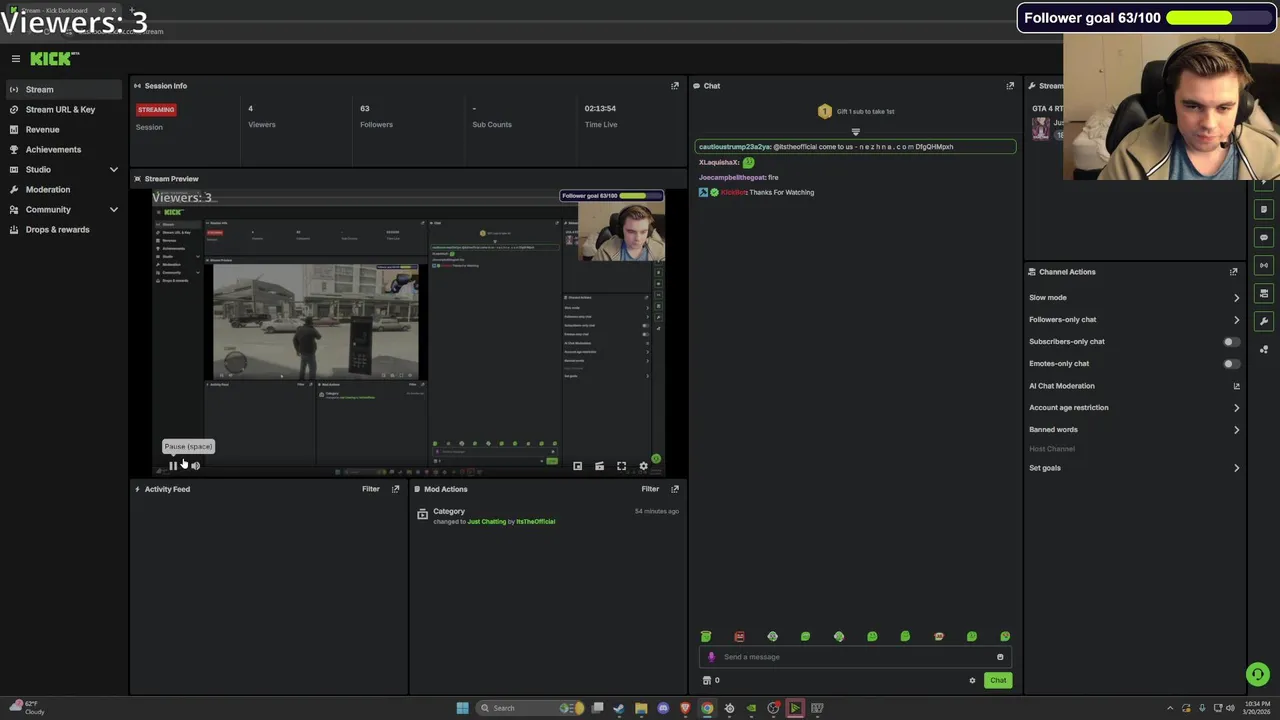Click the Send a message field
Screen dimensions: 1280x720
click(855, 657)
